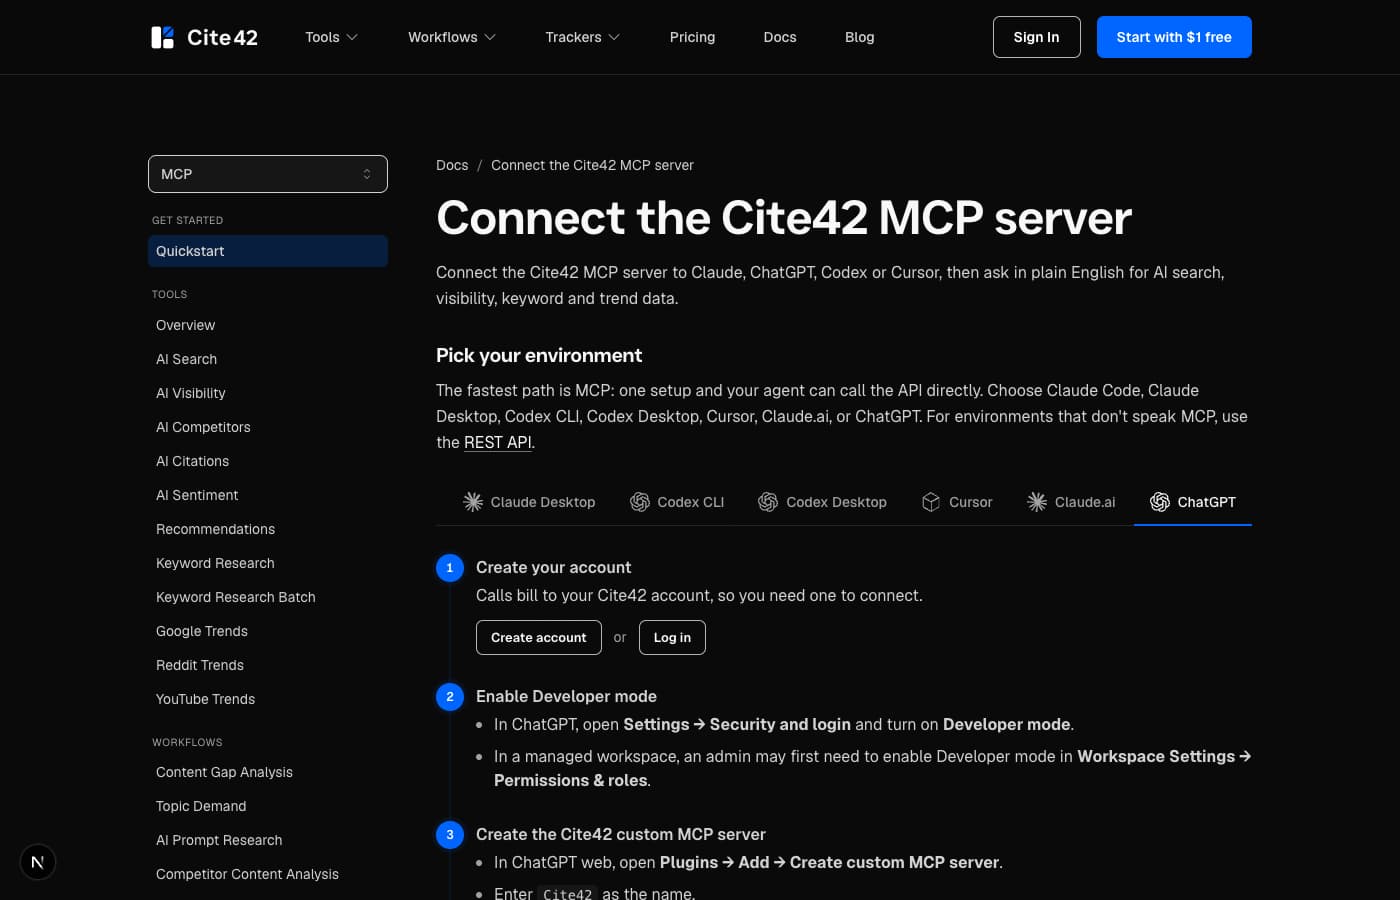1400x900 pixels.
Task: Open the Blog page
Action: coord(860,37)
